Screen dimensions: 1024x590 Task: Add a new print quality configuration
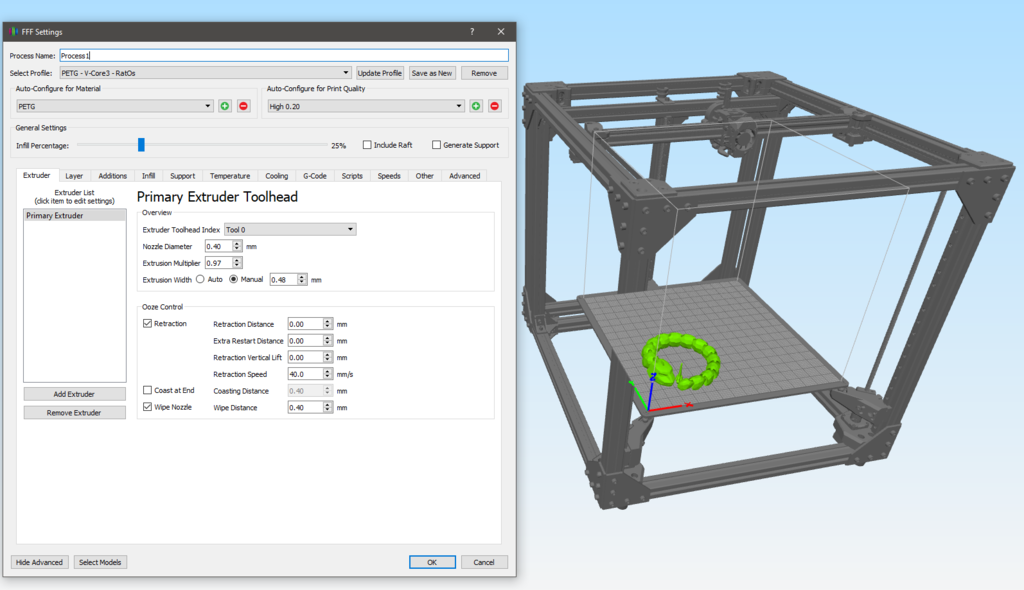point(476,106)
